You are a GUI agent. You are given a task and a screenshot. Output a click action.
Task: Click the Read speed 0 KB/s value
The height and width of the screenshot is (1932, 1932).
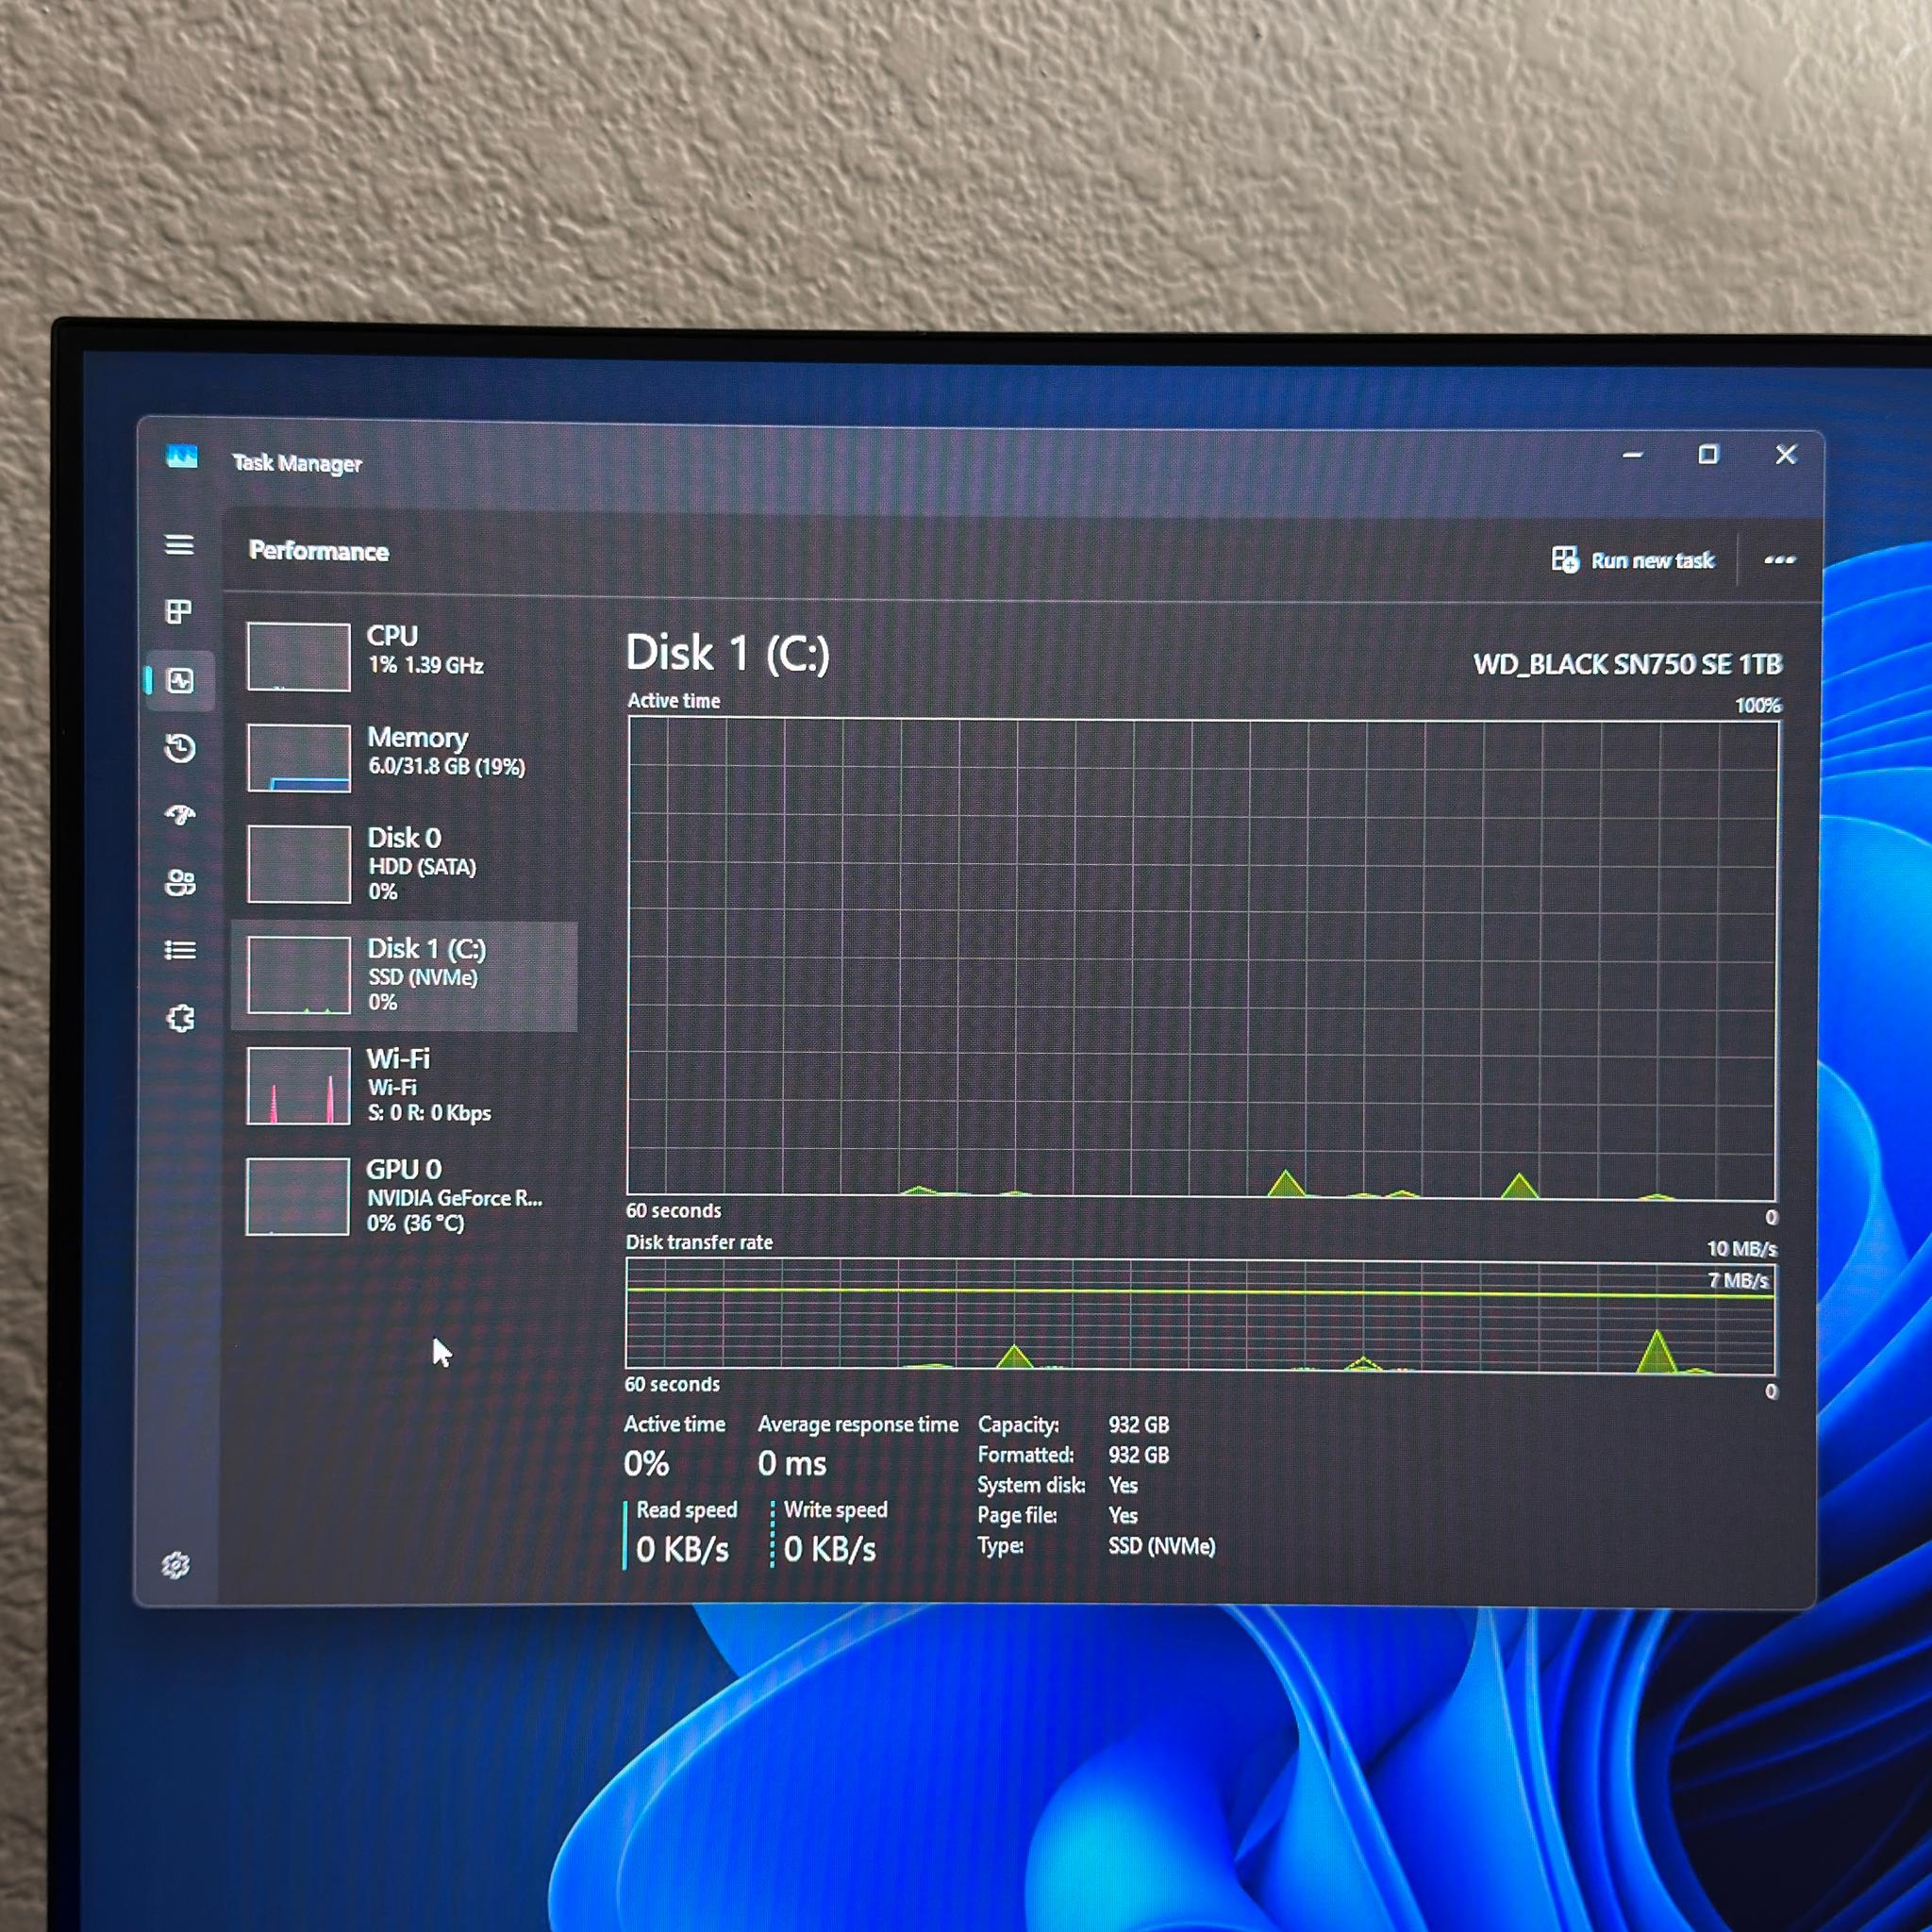tap(683, 1549)
